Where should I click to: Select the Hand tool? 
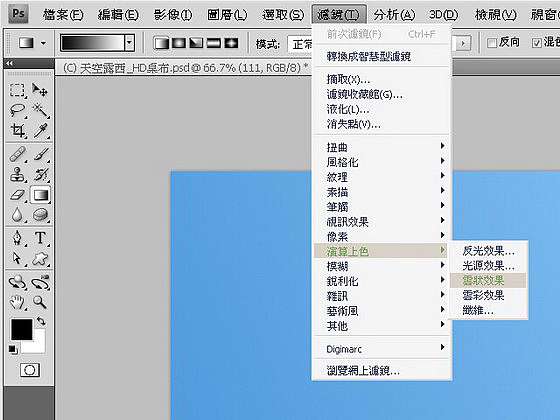17,302
